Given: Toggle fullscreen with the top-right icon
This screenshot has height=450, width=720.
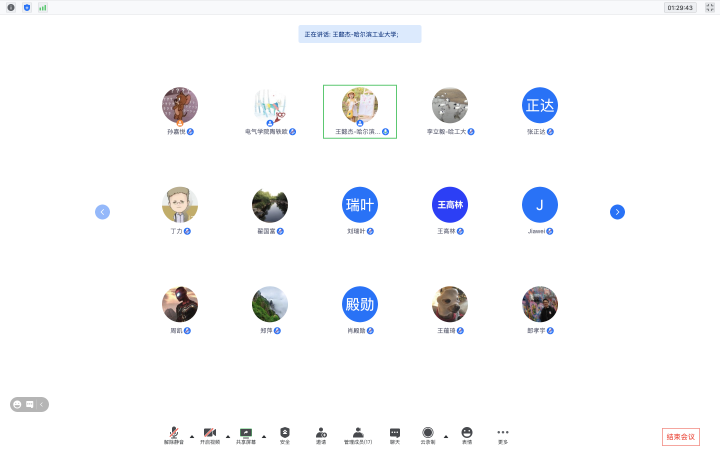Looking at the screenshot, I should [x=708, y=7].
